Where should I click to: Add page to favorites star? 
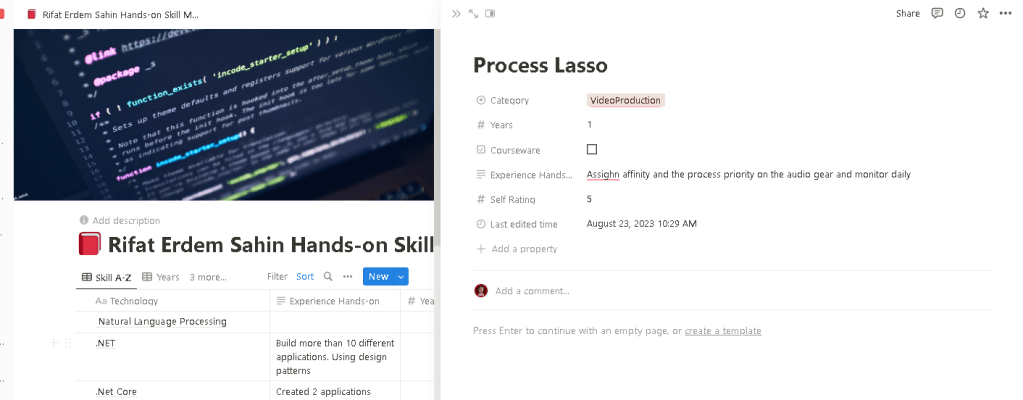pos(983,13)
